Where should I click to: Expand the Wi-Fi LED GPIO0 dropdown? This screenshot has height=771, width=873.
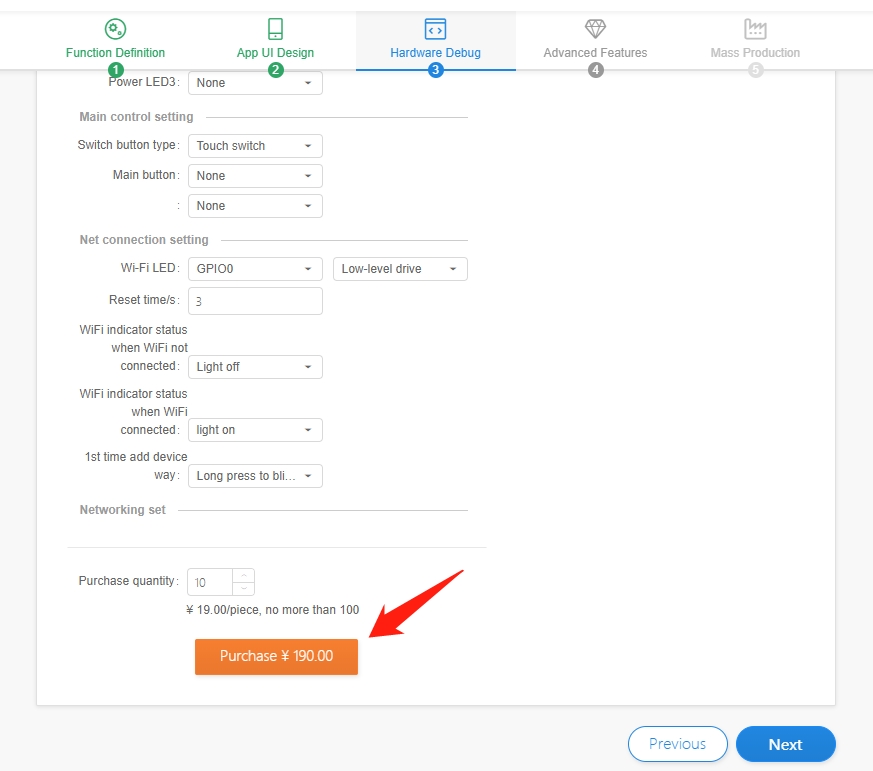click(x=255, y=269)
